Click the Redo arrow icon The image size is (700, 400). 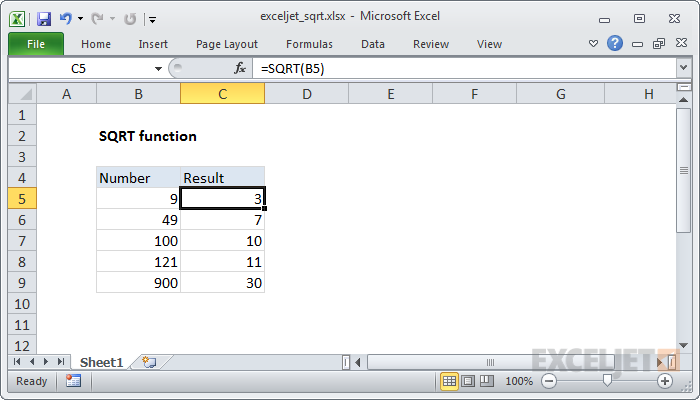click(97, 19)
